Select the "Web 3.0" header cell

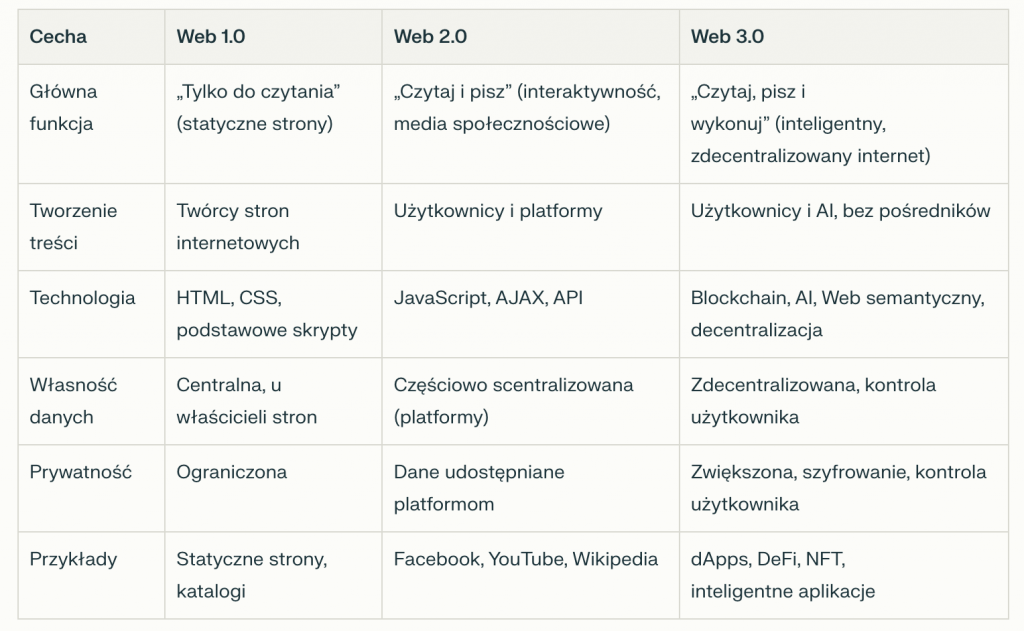[x=727, y=37]
